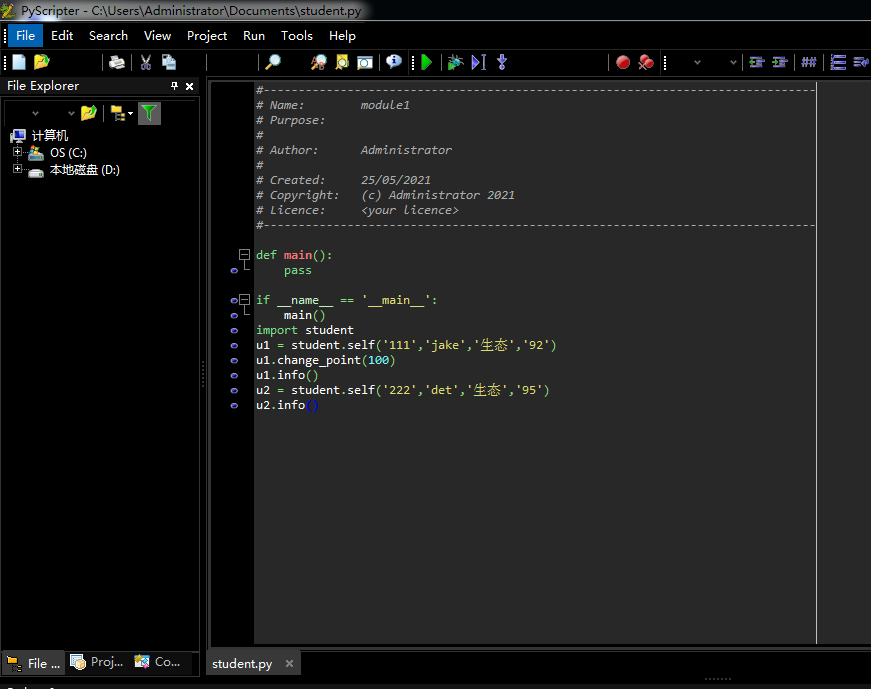This screenshot has width=871, height=689.
Task: Click the Cut scissors icon
Action: [145, 62]
